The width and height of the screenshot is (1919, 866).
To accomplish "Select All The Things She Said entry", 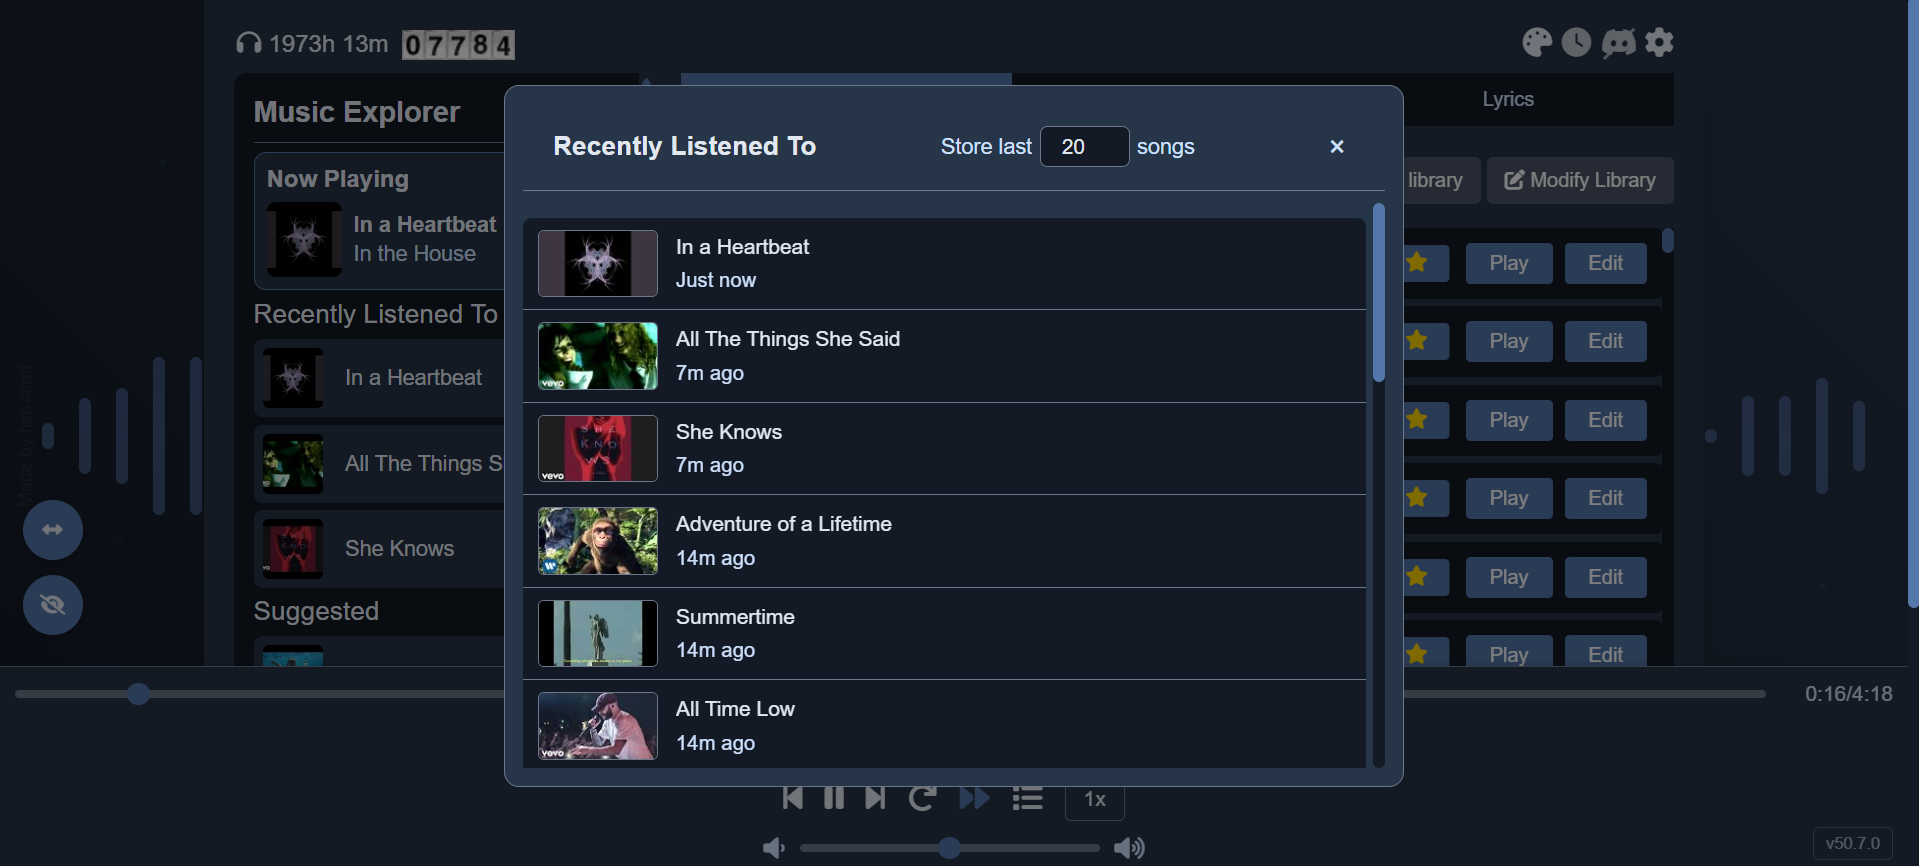I will [944, 356].
